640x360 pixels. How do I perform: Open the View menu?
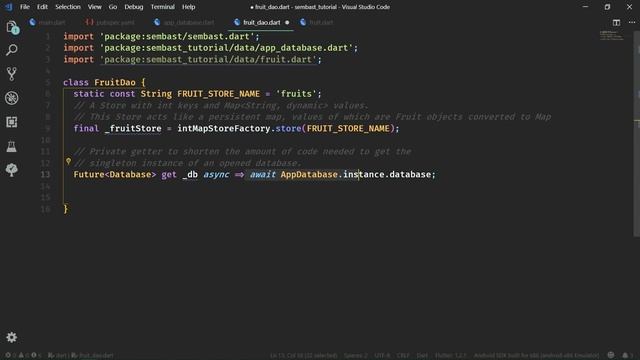click(94, 7)
